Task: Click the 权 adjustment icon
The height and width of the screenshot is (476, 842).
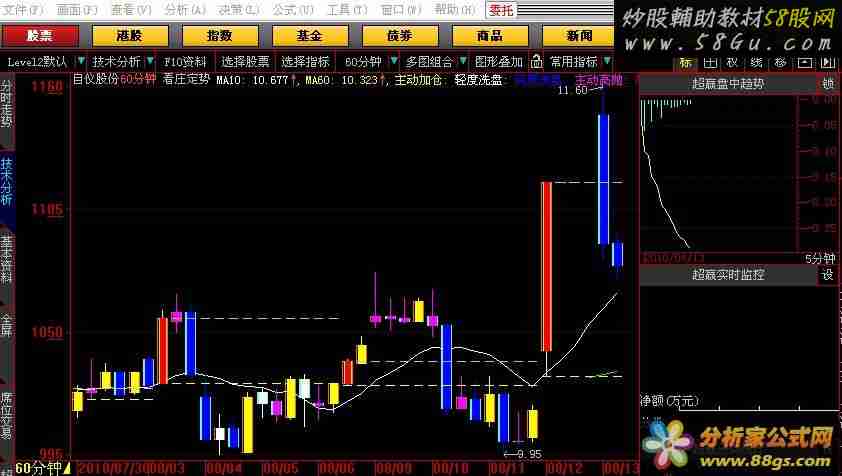Action: click(733, 63)
